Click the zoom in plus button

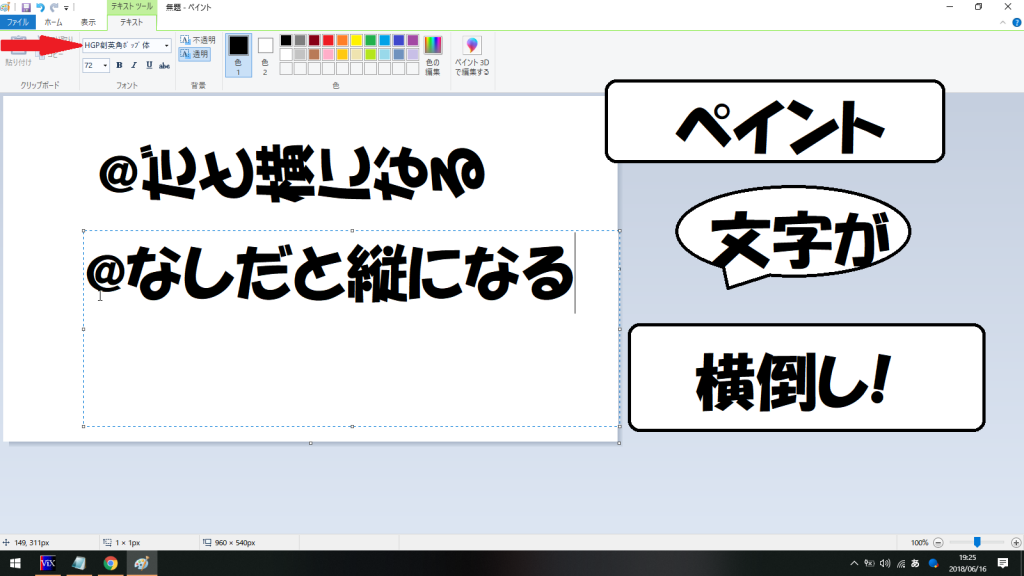pos(1016,542)
